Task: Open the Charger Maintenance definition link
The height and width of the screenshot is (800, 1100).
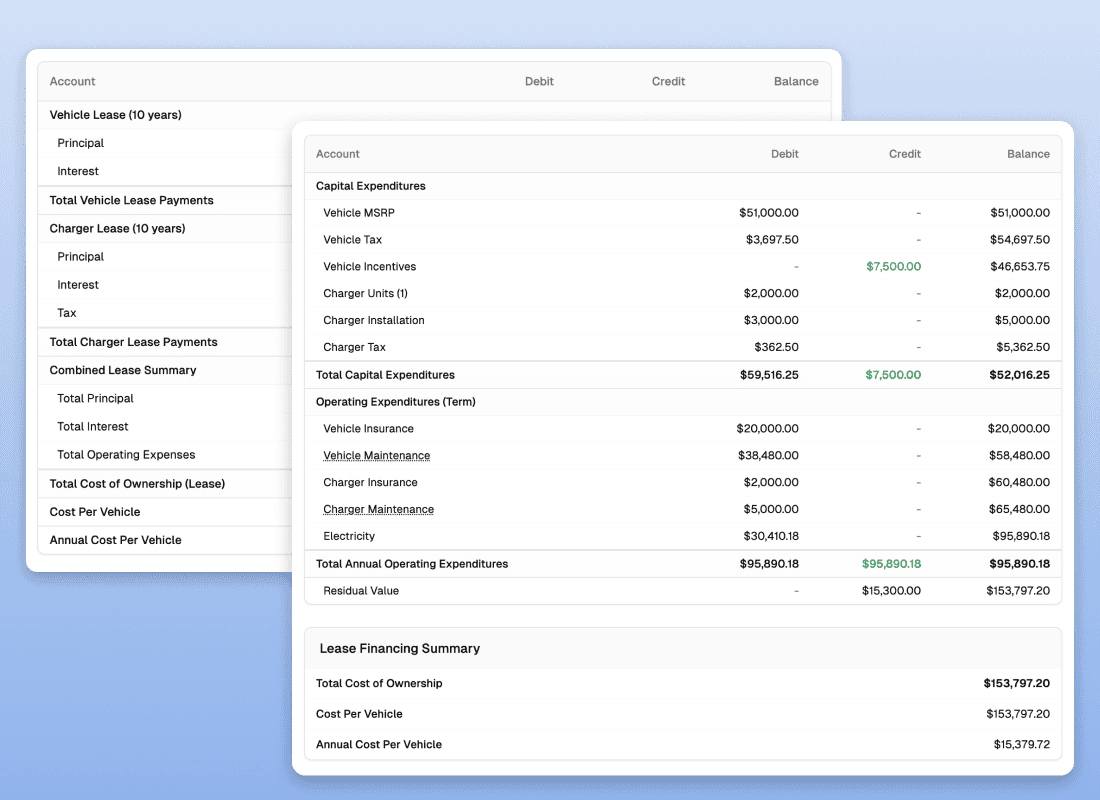Action: click(379, 509)
